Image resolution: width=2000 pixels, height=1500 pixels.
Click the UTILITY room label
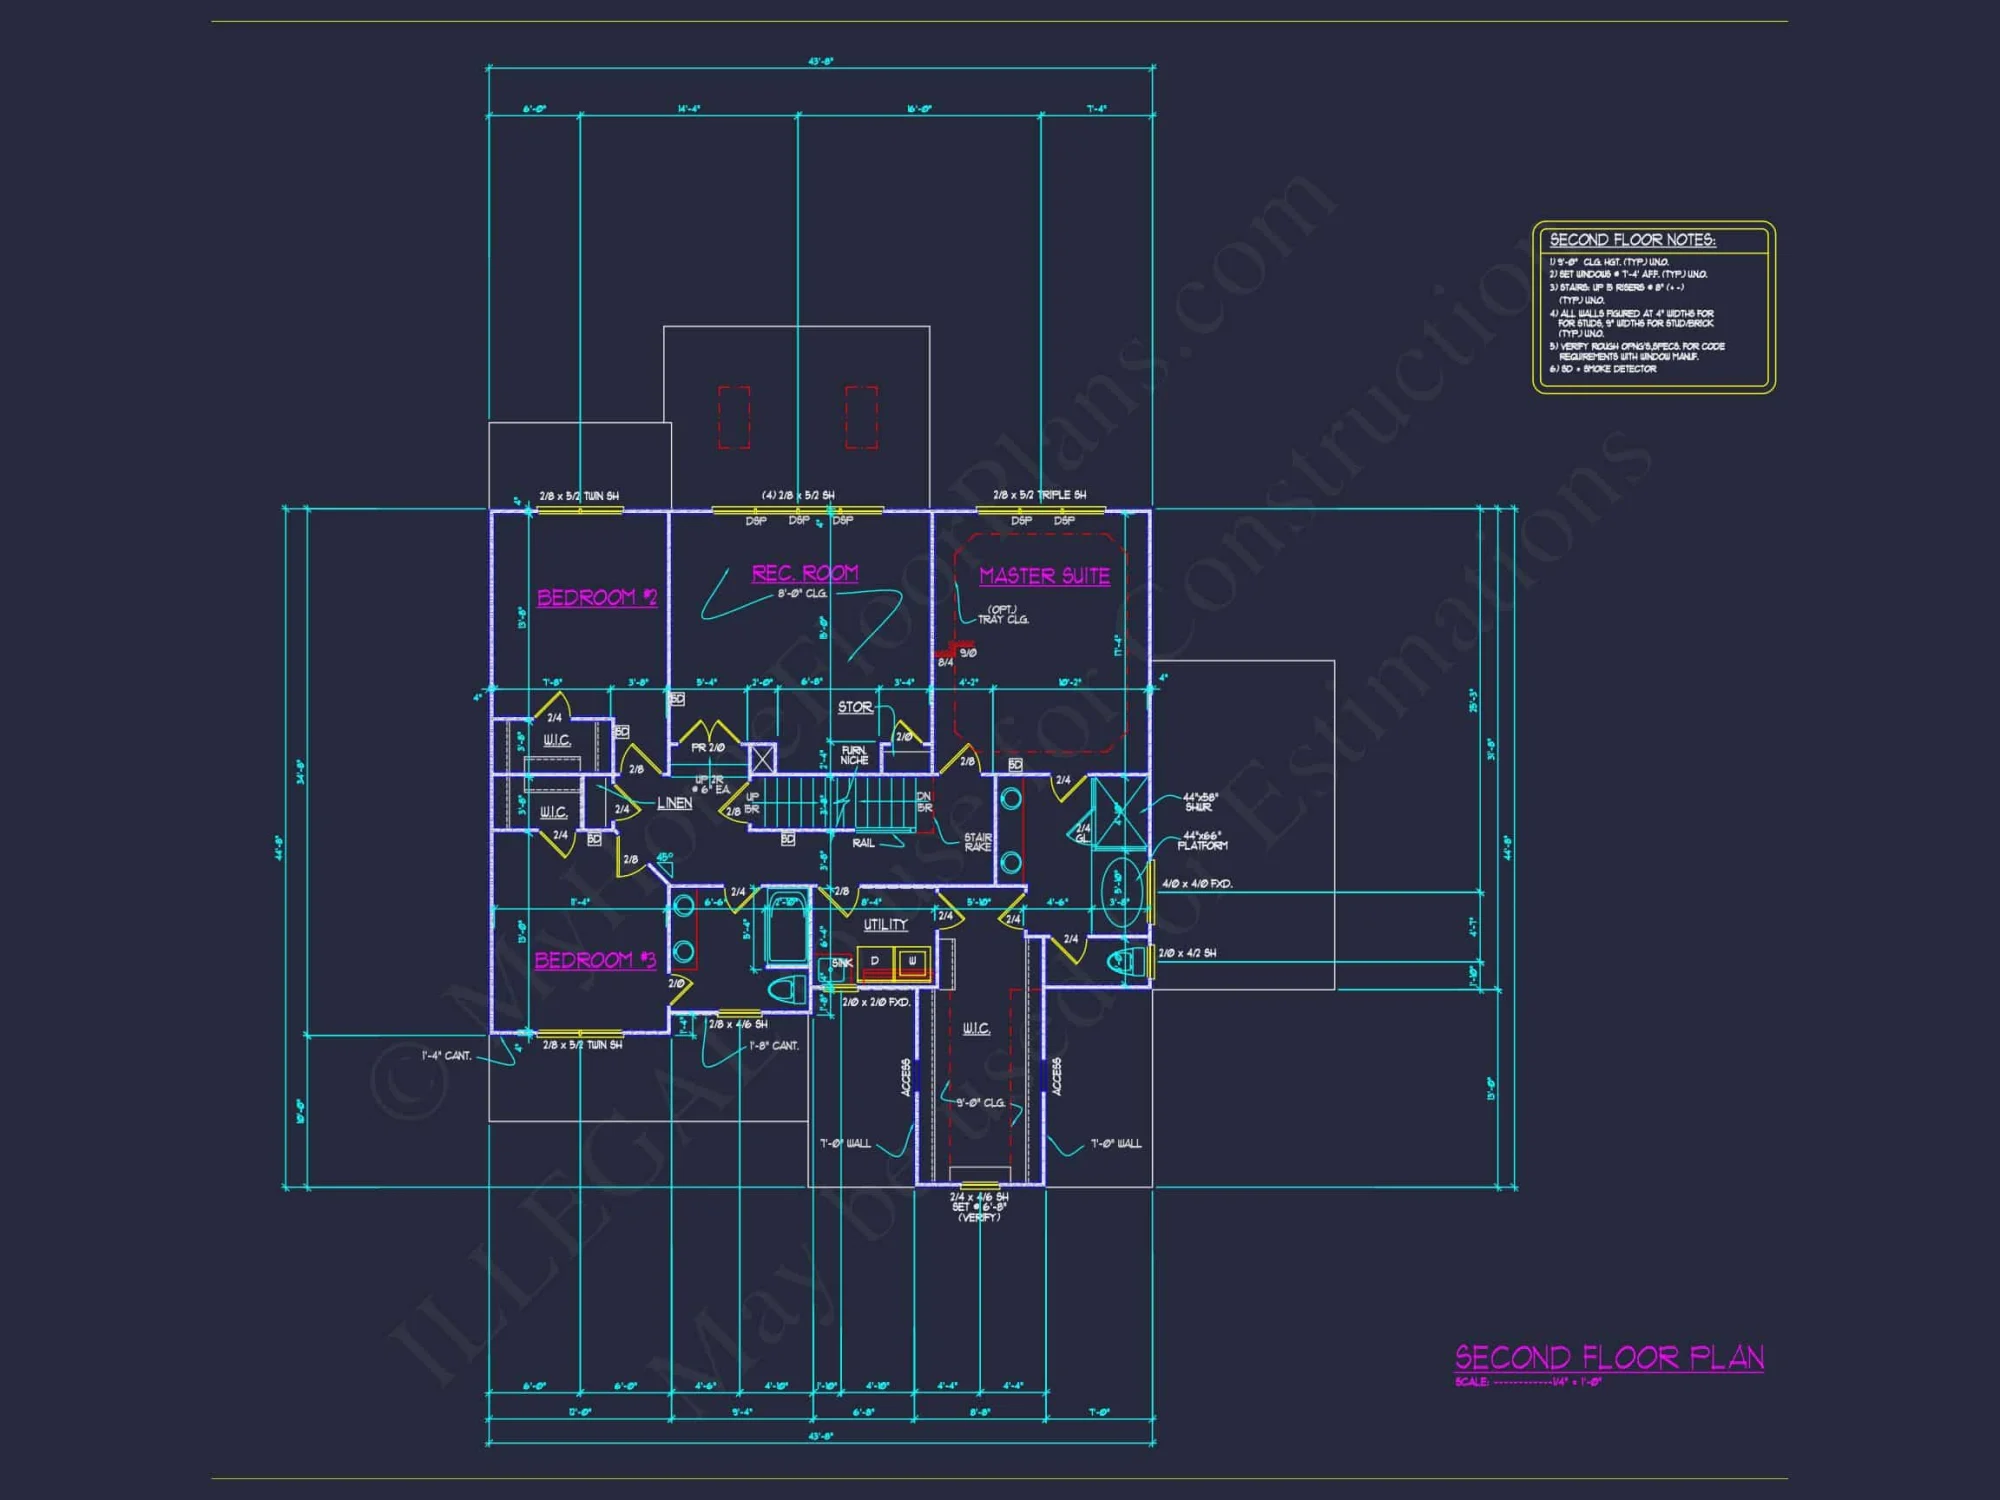tap(887, 924)
